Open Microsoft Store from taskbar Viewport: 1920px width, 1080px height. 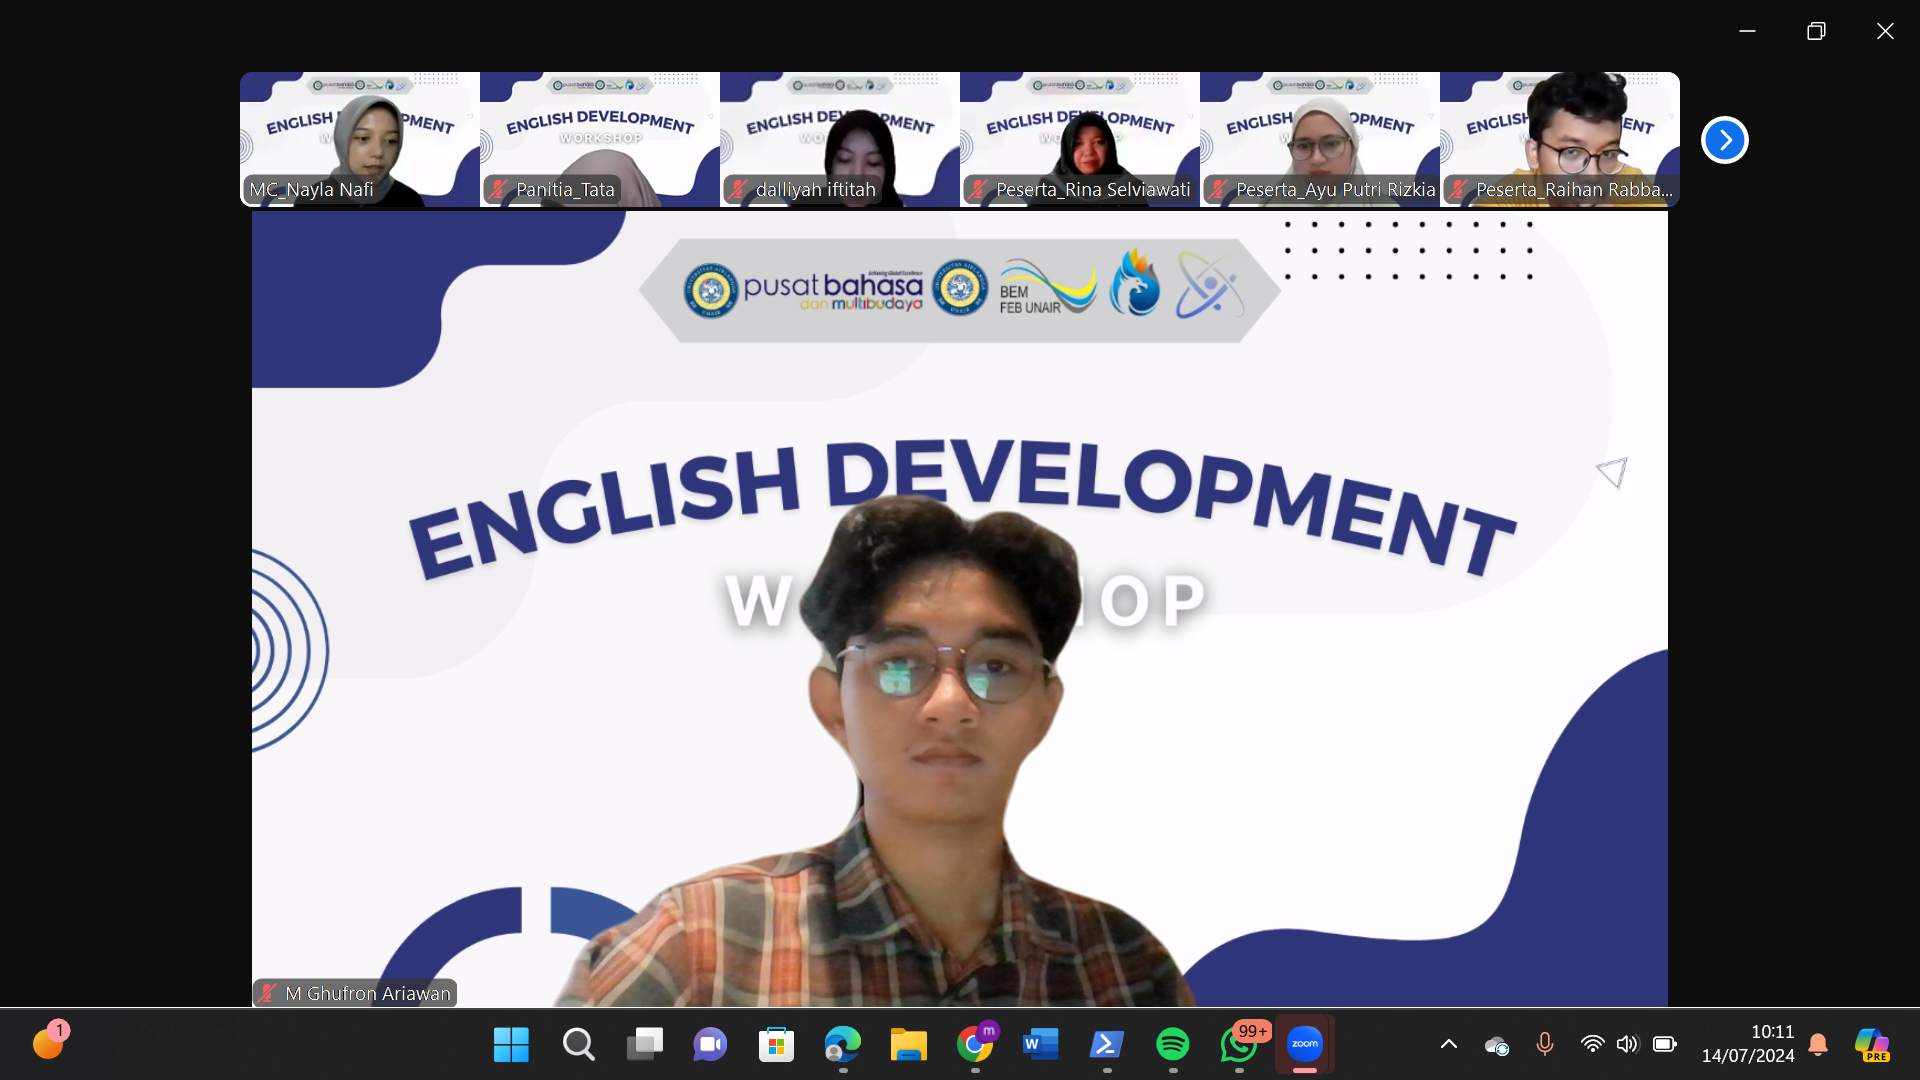(x=776, y=1045)
